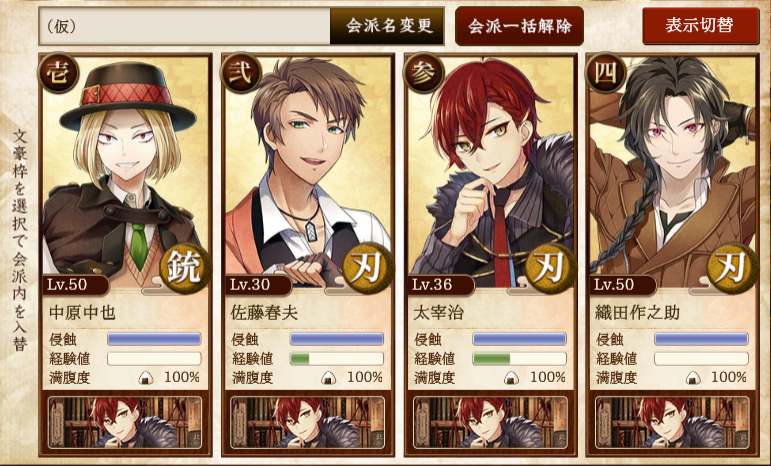Open the thumbnail below 中原中也's card

[125, 423]
